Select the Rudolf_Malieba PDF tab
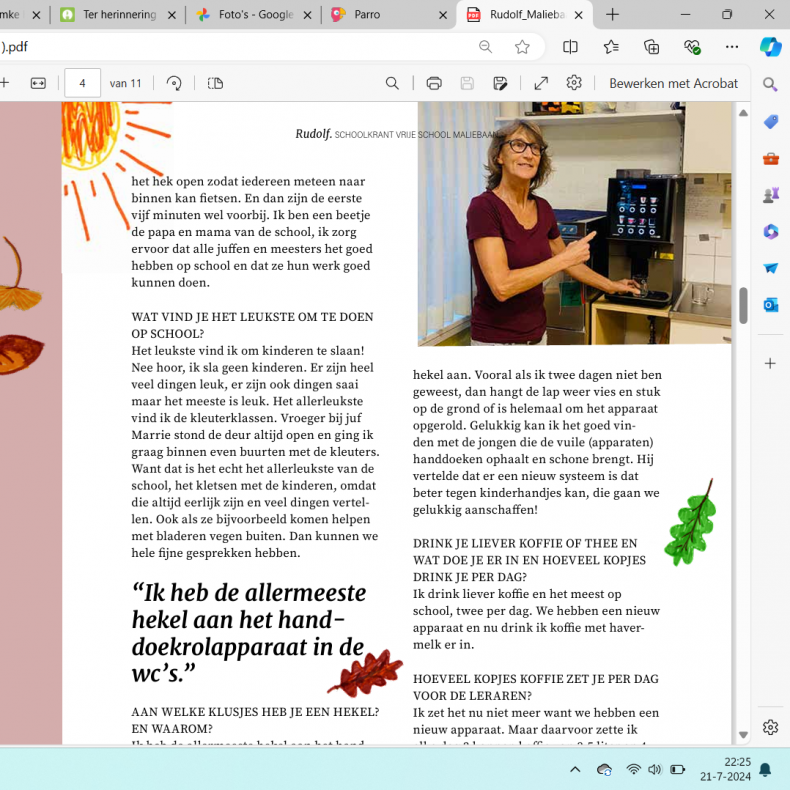790x790 pixels. 524,15
